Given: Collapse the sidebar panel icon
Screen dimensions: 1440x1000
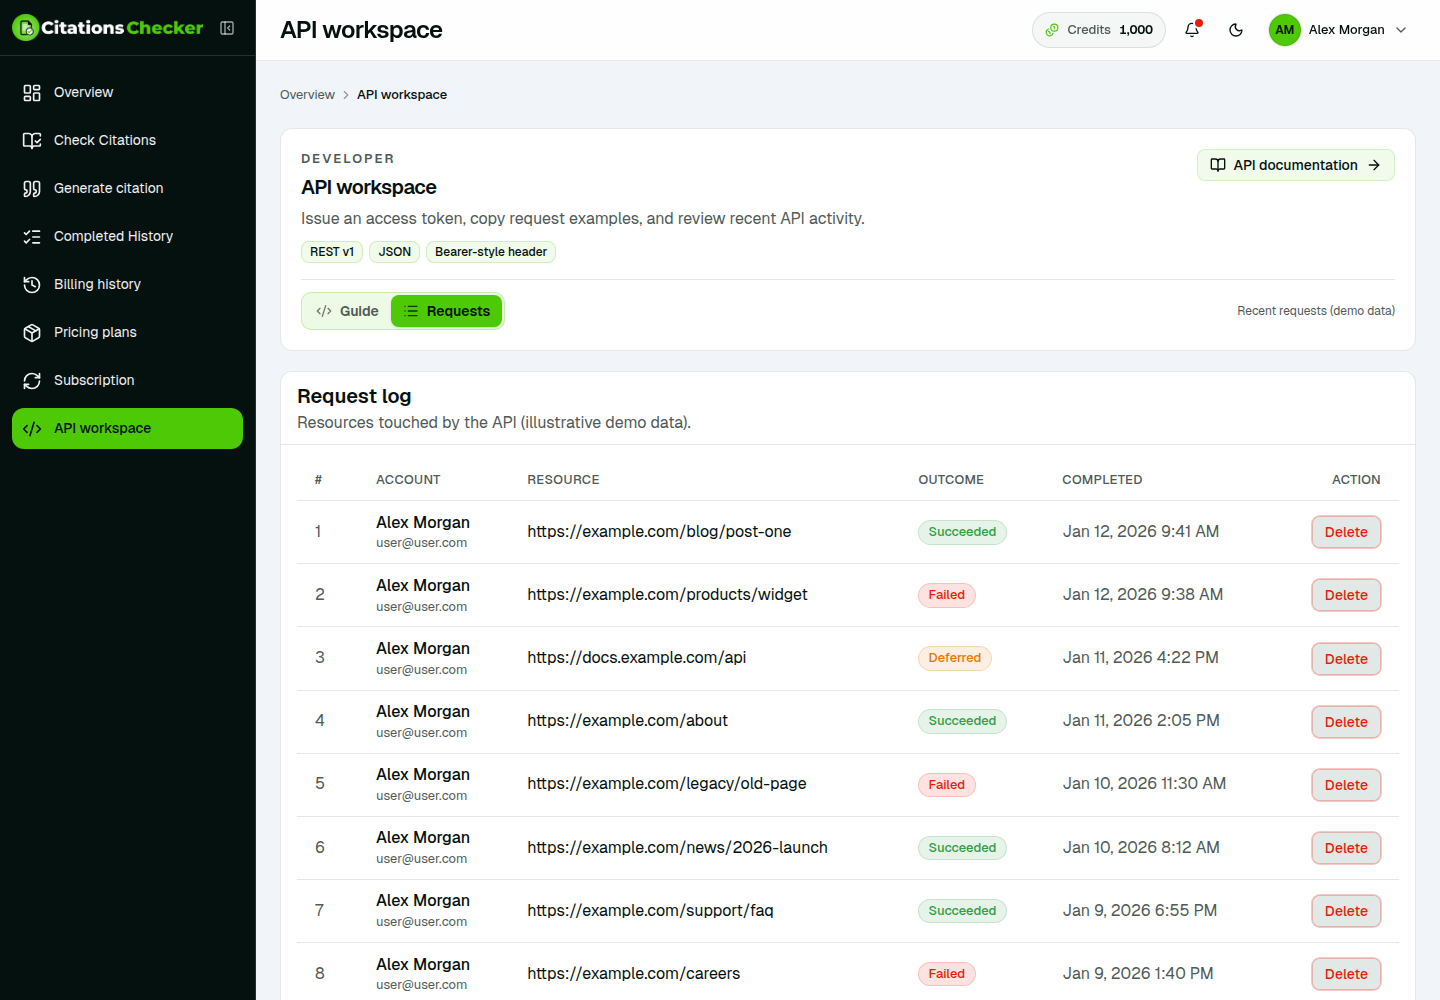Looking at the screenshot, I should 227,28.
